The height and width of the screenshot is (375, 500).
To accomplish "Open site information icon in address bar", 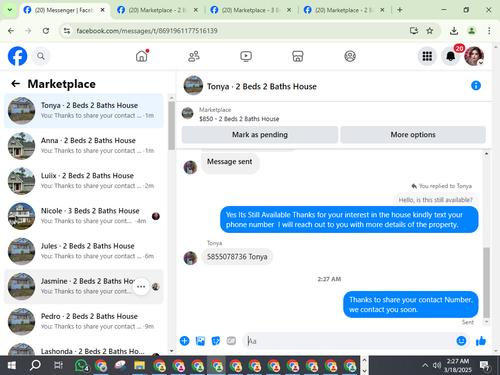I will [67, 31].
